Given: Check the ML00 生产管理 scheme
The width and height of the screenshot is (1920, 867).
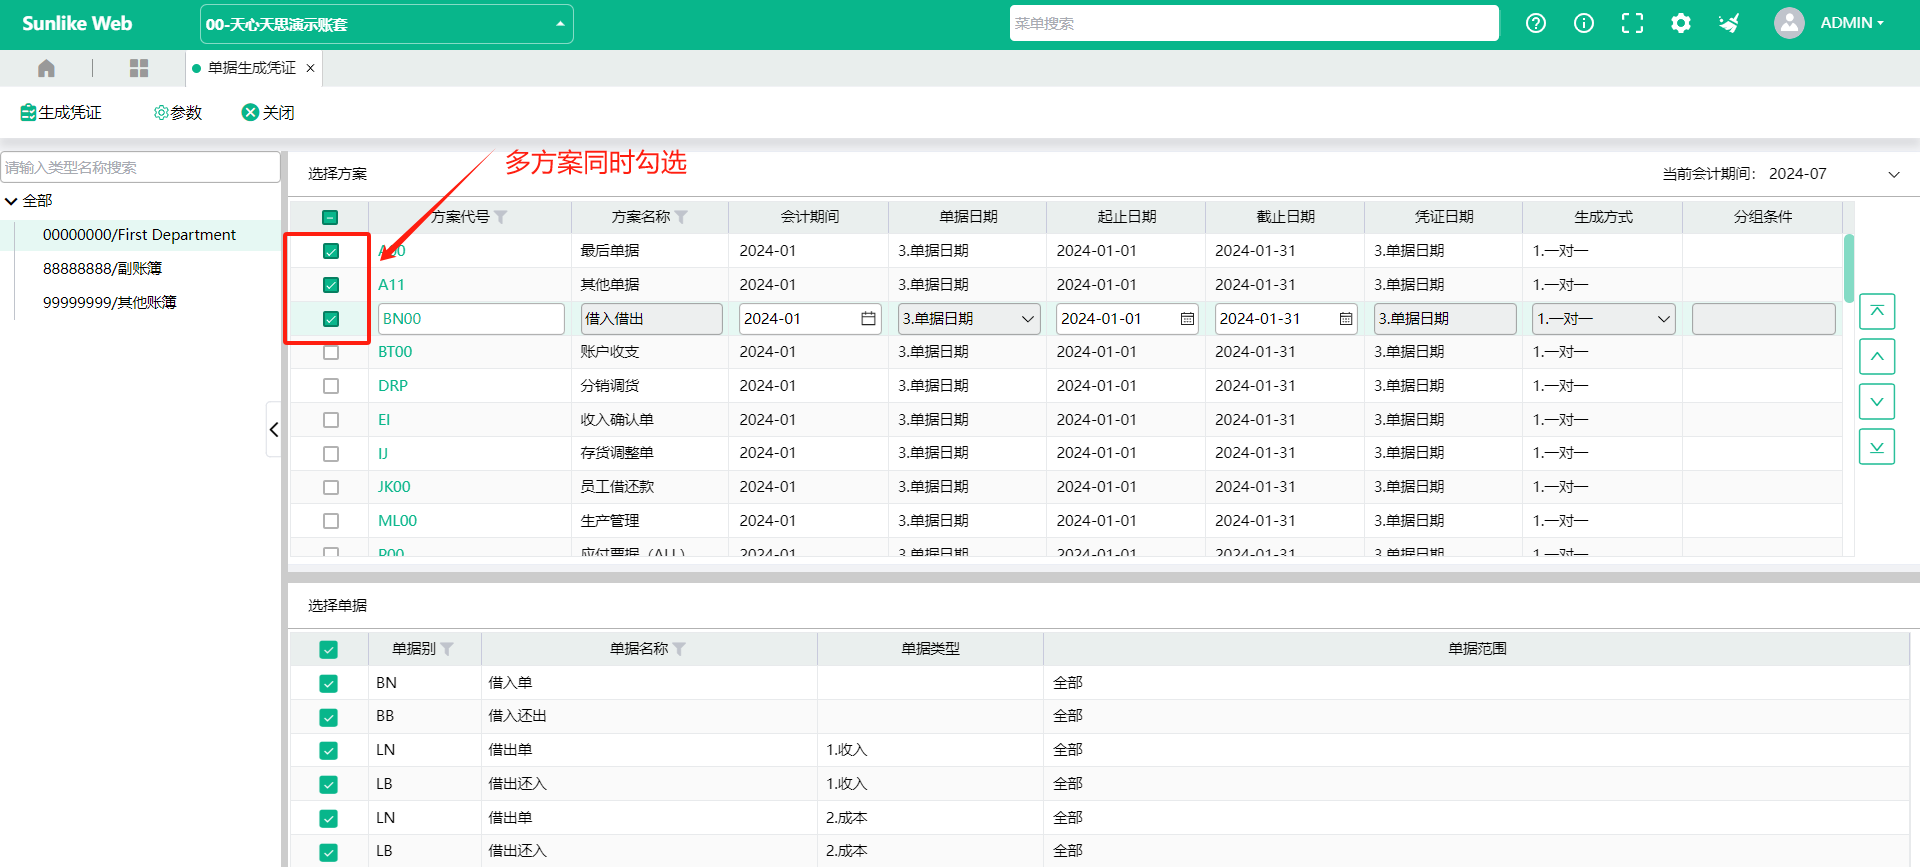Looking at the screenshot, I should [x=331, y=521].
